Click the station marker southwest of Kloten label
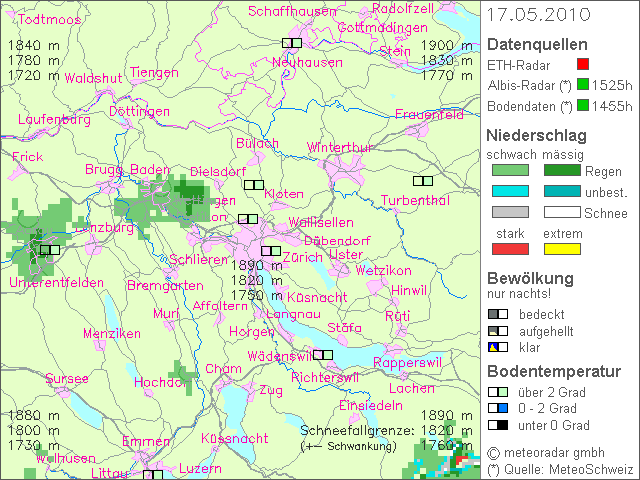 [x=248, y=219]
